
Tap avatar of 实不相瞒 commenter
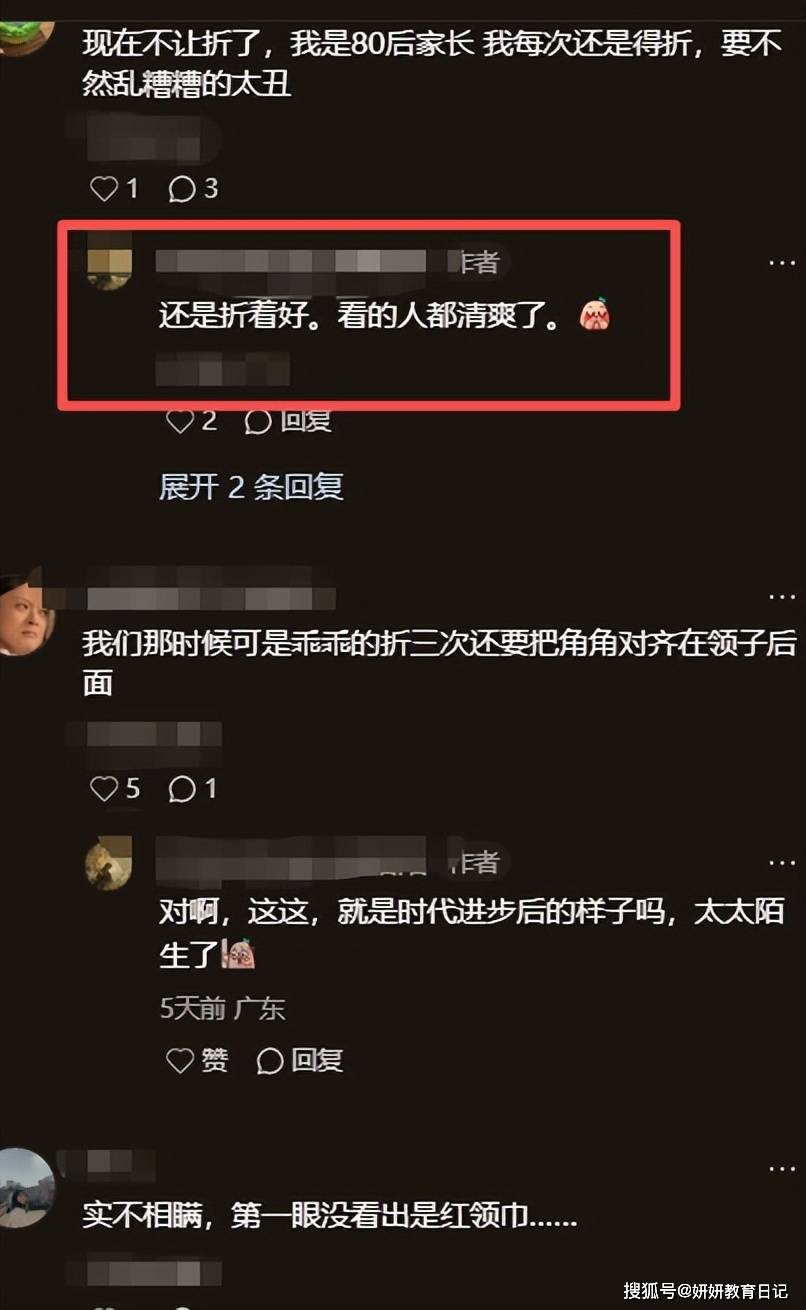coord(25,1188)
